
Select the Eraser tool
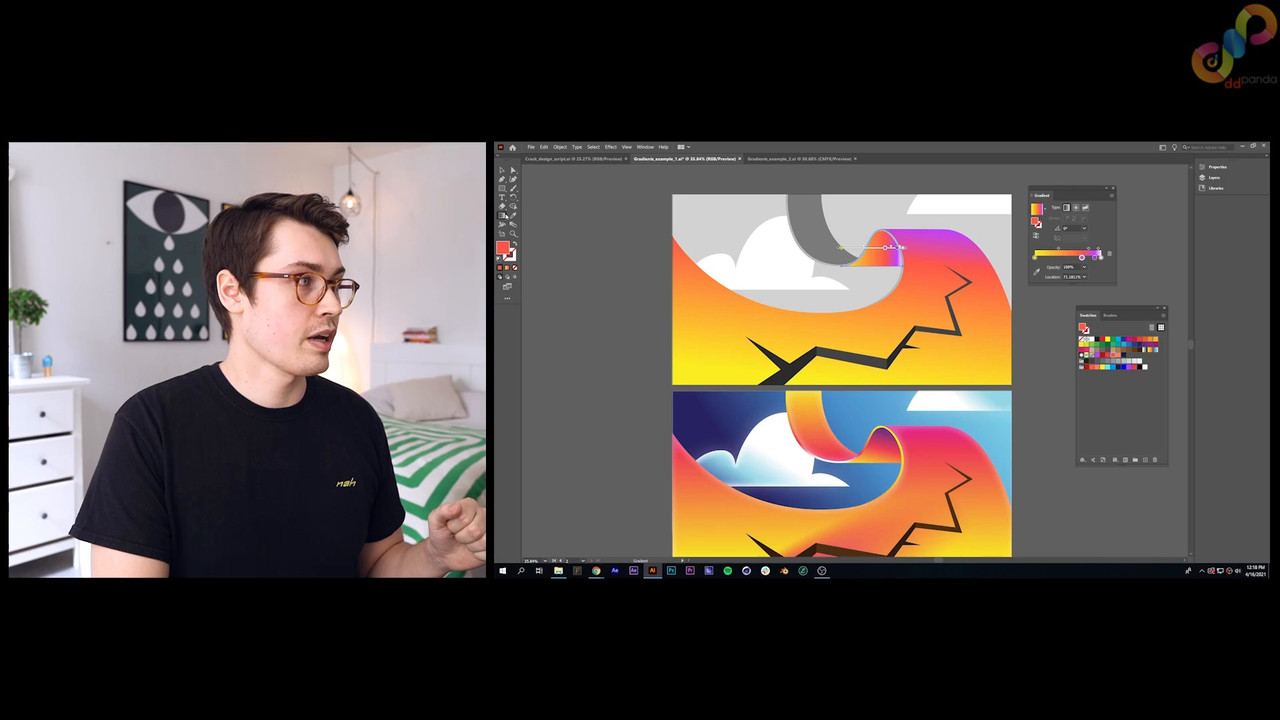502,206
